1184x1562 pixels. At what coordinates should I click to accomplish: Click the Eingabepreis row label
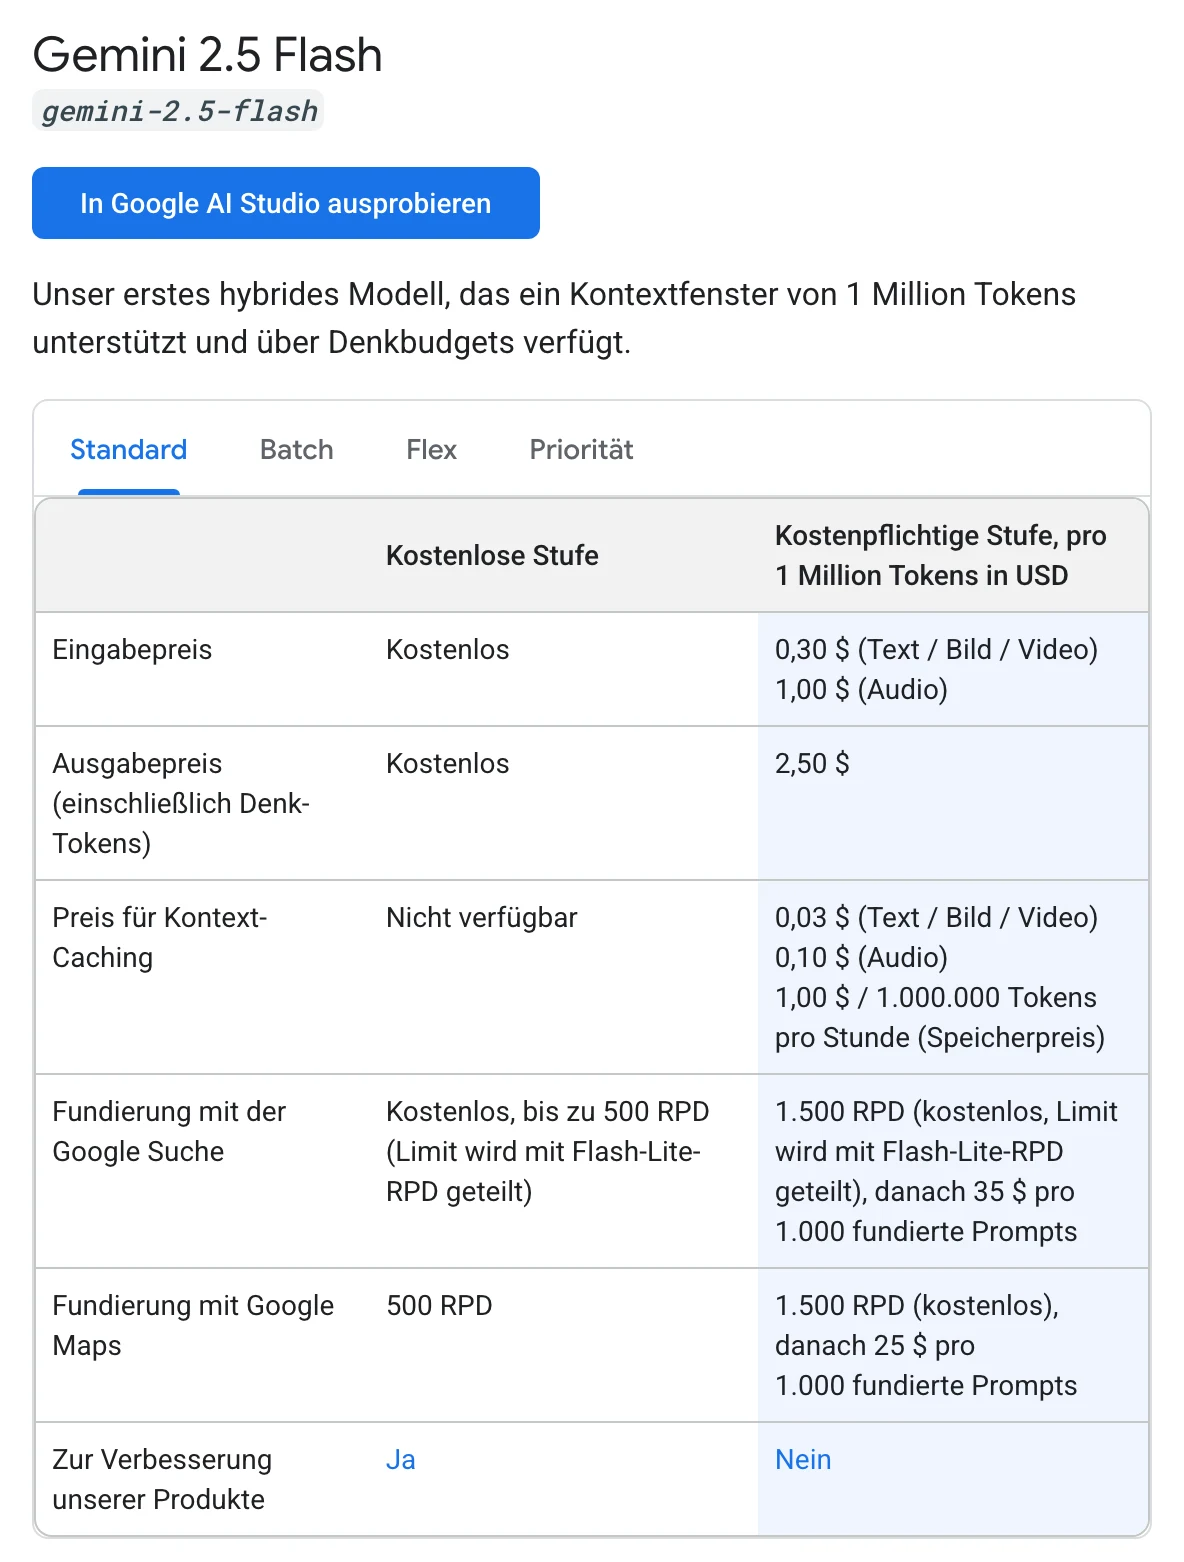click(132, 650)
